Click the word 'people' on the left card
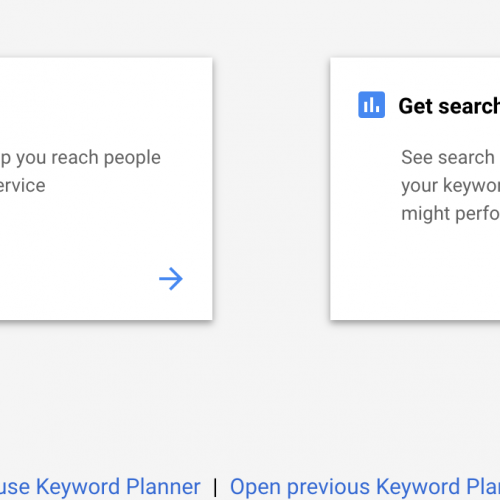Image resolution: width=500 pixels, height=500 pixels. (x=132, y=158)
